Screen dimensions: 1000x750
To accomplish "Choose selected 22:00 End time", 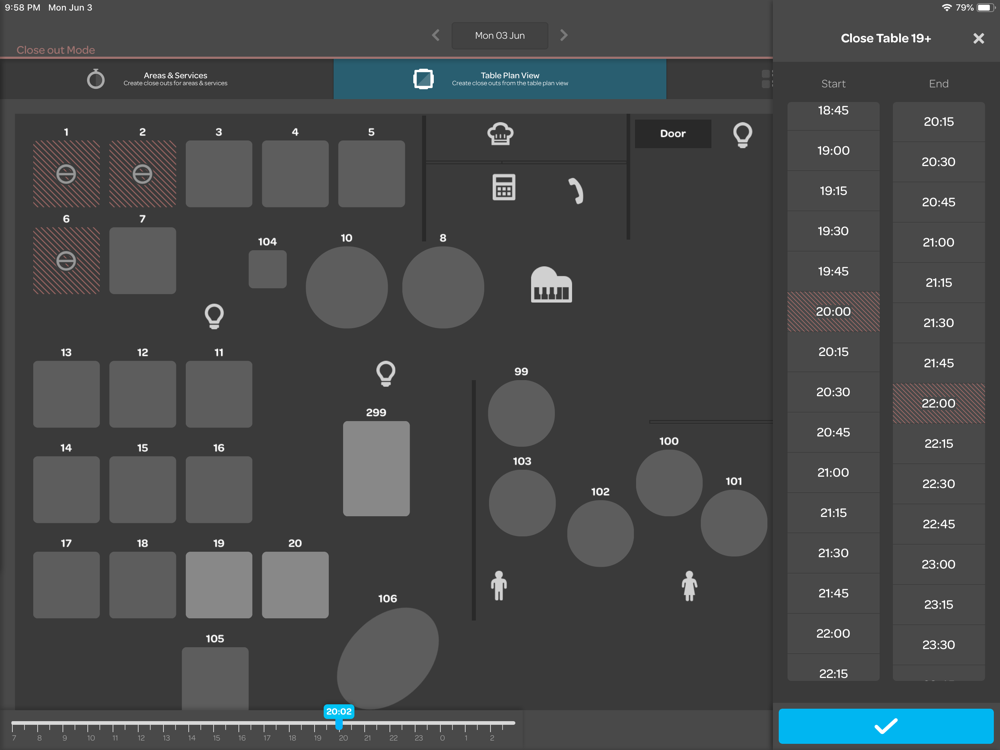I will 939,403.
